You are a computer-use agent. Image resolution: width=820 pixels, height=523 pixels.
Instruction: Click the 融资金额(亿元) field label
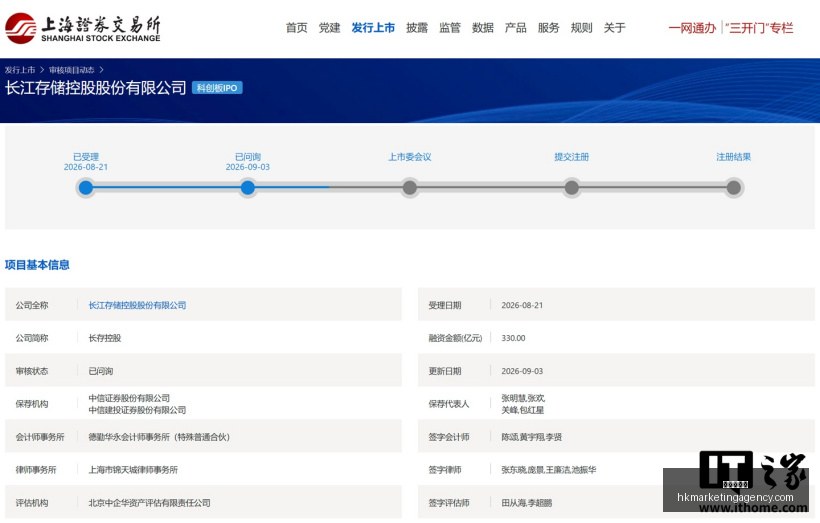click(x=455, y=338)
